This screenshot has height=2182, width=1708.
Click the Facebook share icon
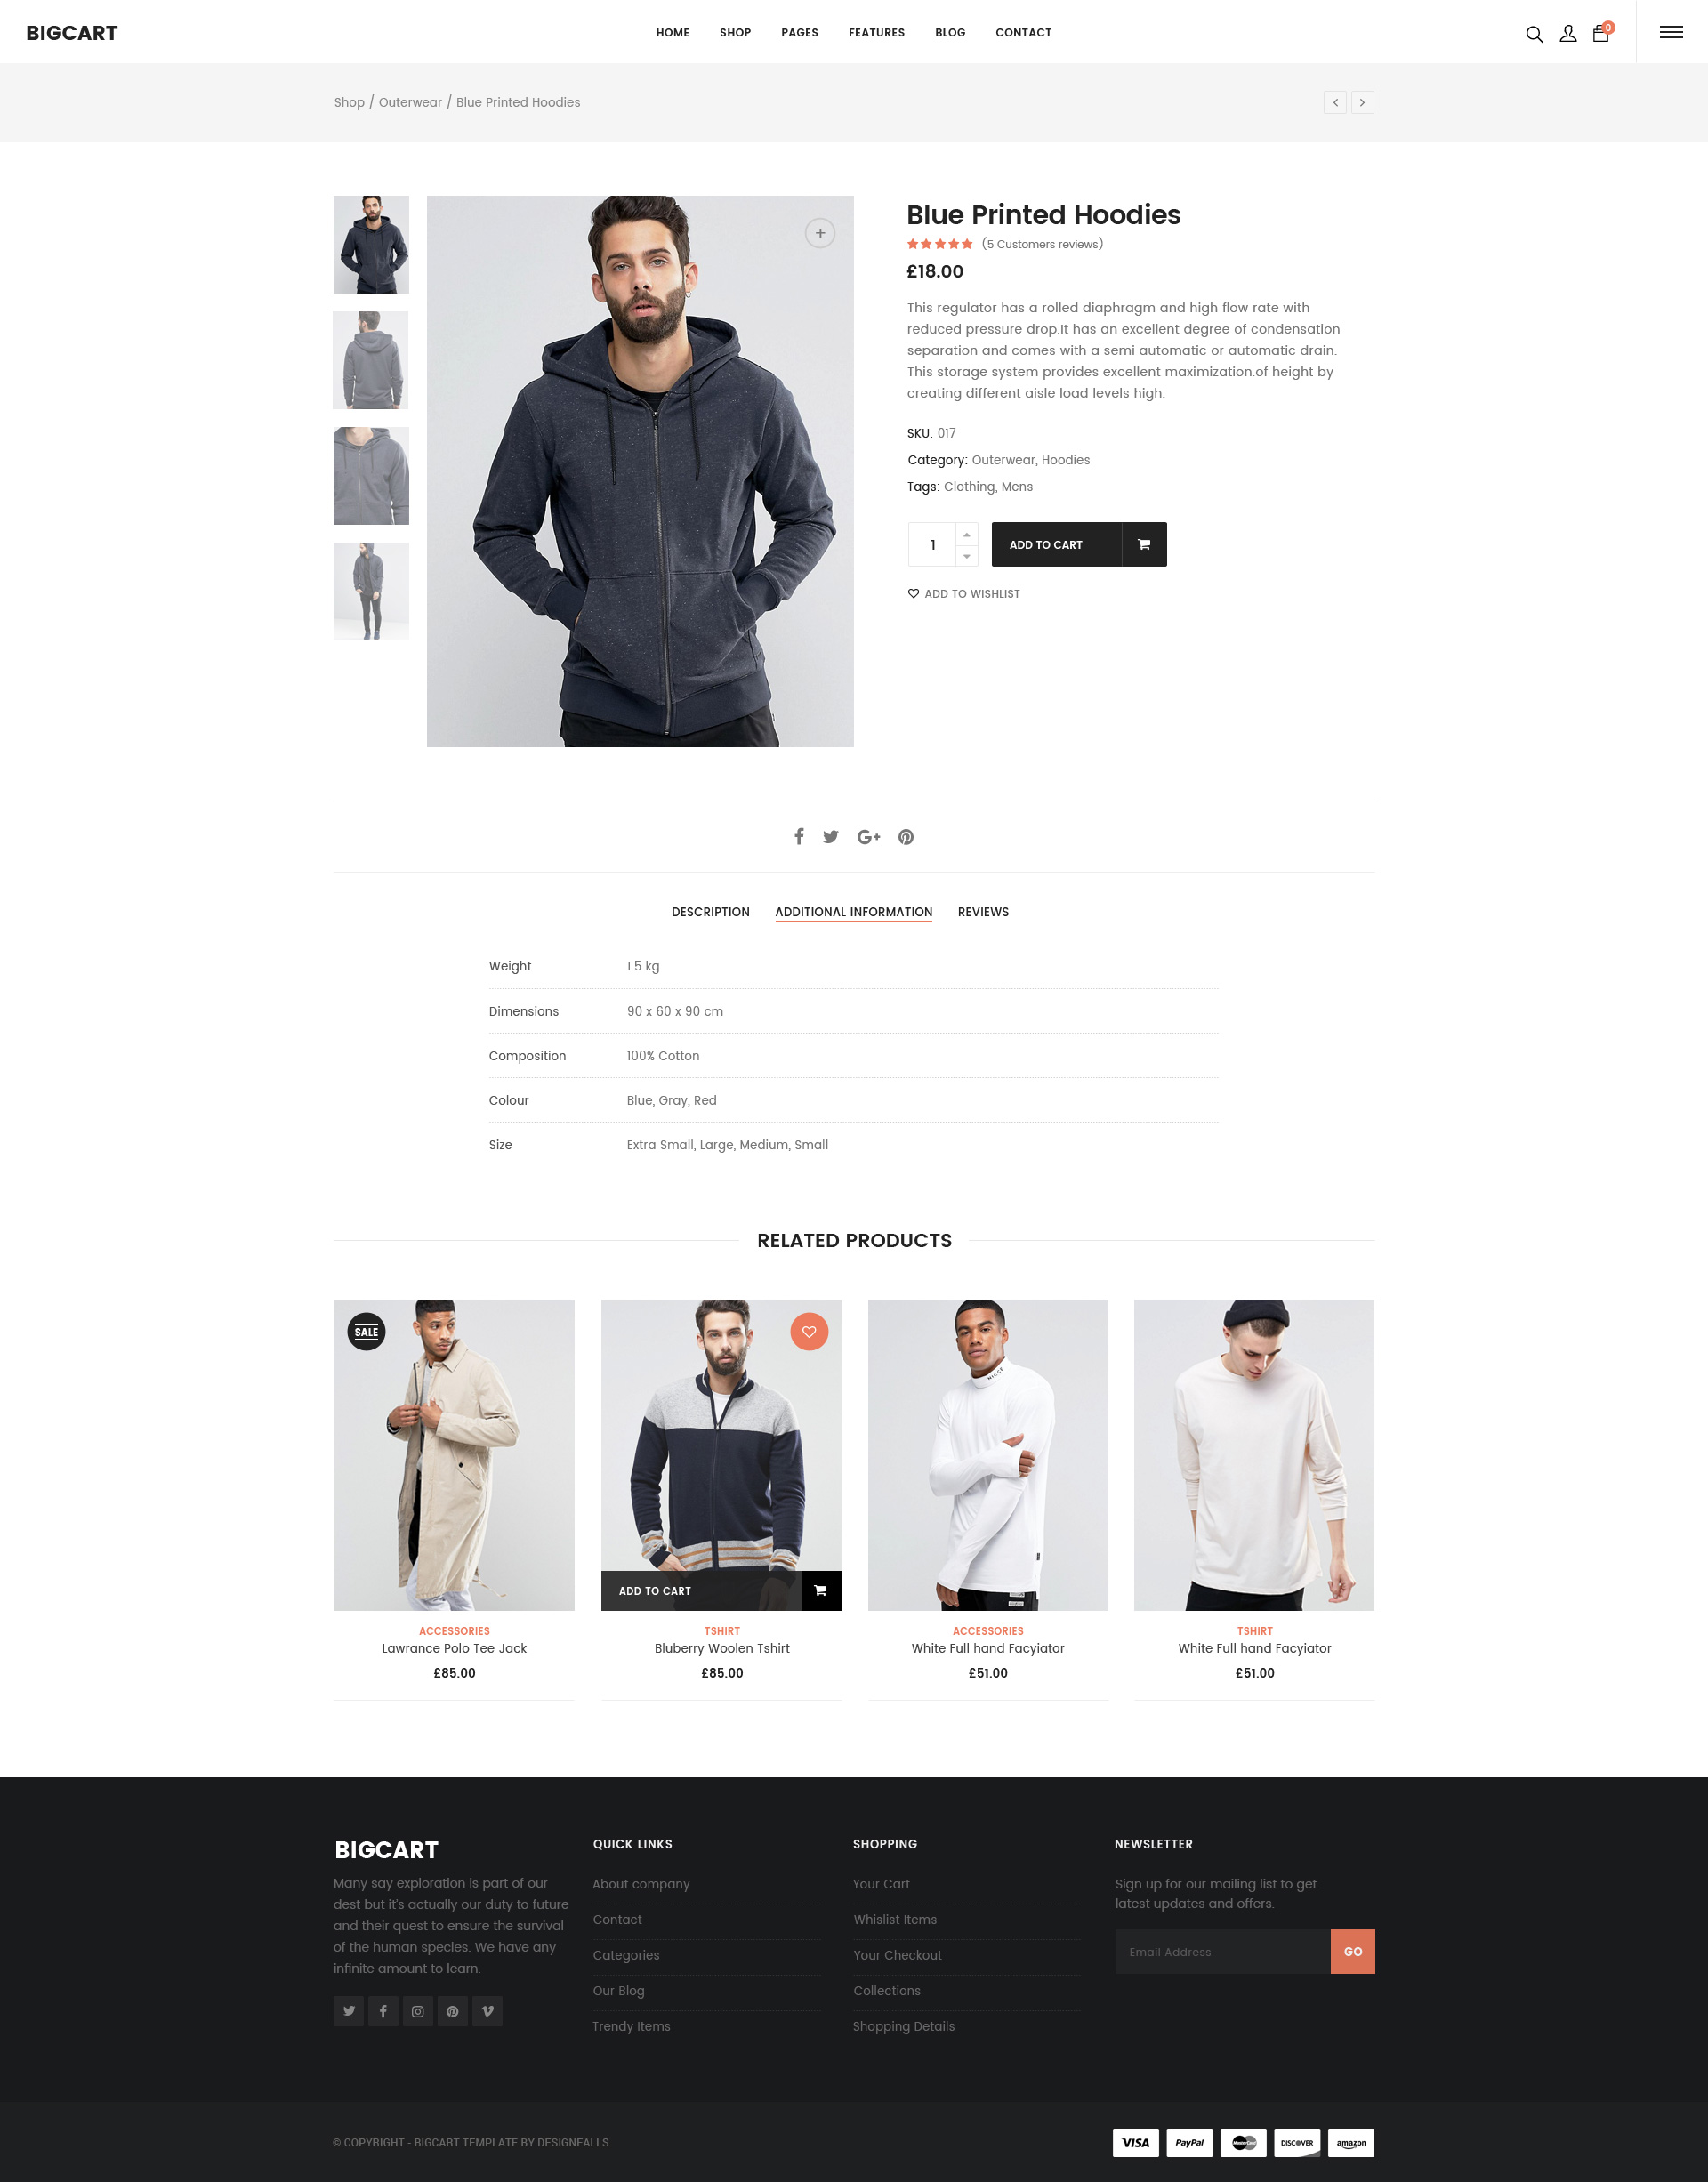pyautogui.click(x=799, y=836)
